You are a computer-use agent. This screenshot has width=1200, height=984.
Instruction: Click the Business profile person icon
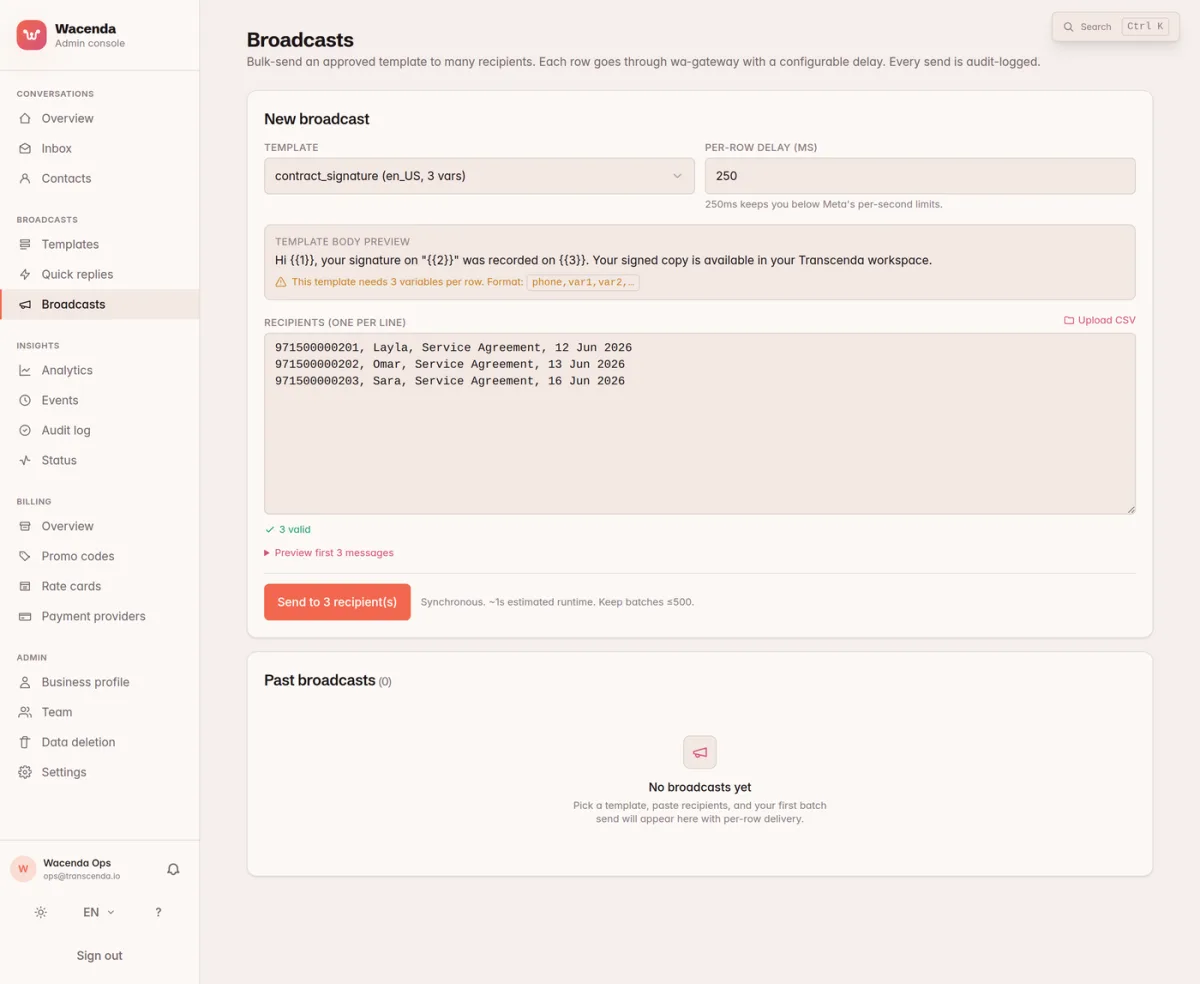[25, 682]
